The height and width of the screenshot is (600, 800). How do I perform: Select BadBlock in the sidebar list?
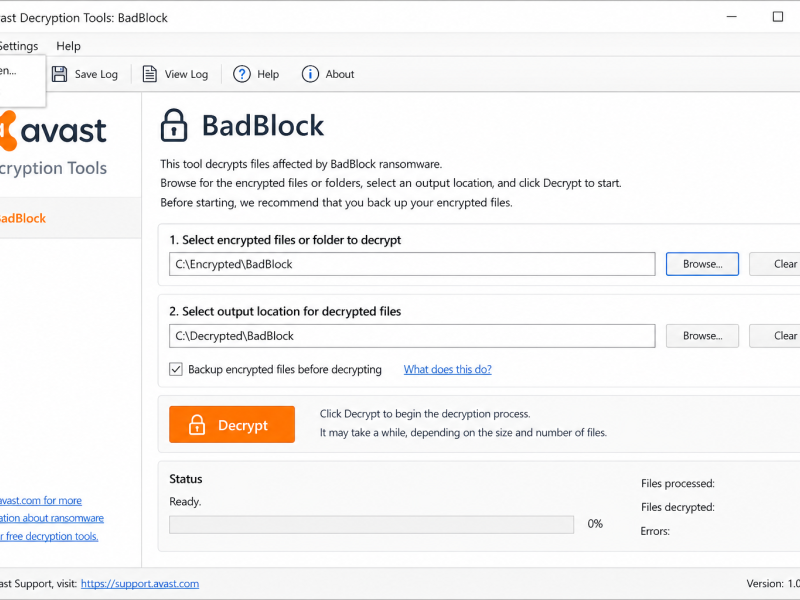tap(70, 218)
